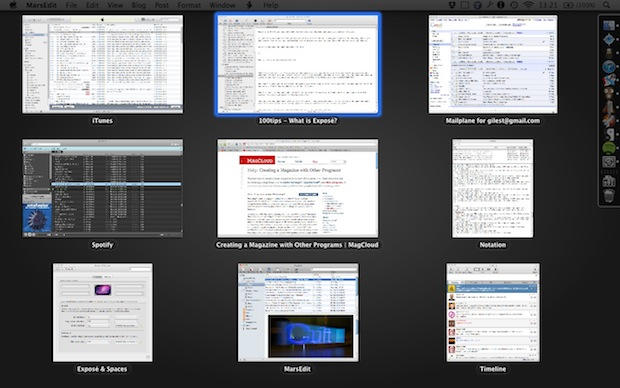Click the battery status indicator
The width and height of the screenshot is (620, 388).
[578, 5]
